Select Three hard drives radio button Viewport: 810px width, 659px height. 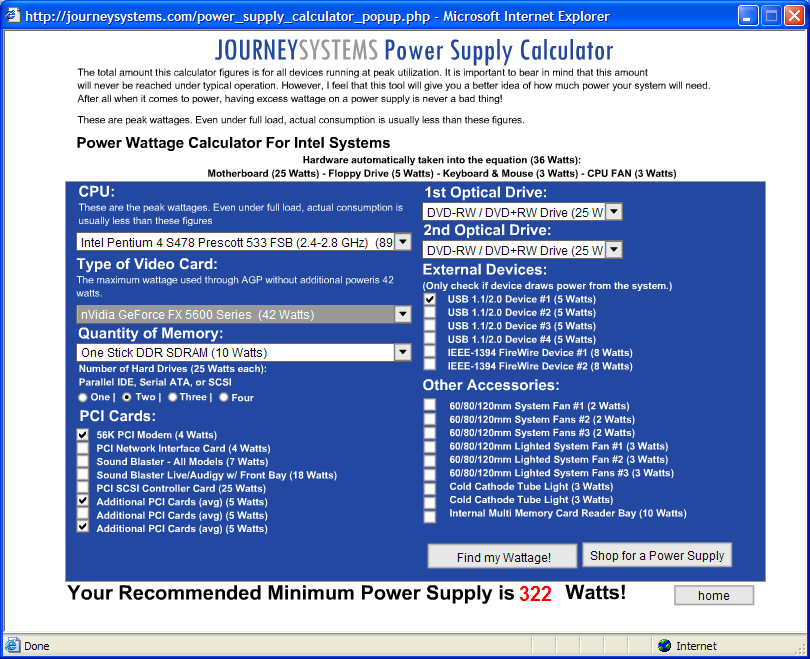pos(173,397)
